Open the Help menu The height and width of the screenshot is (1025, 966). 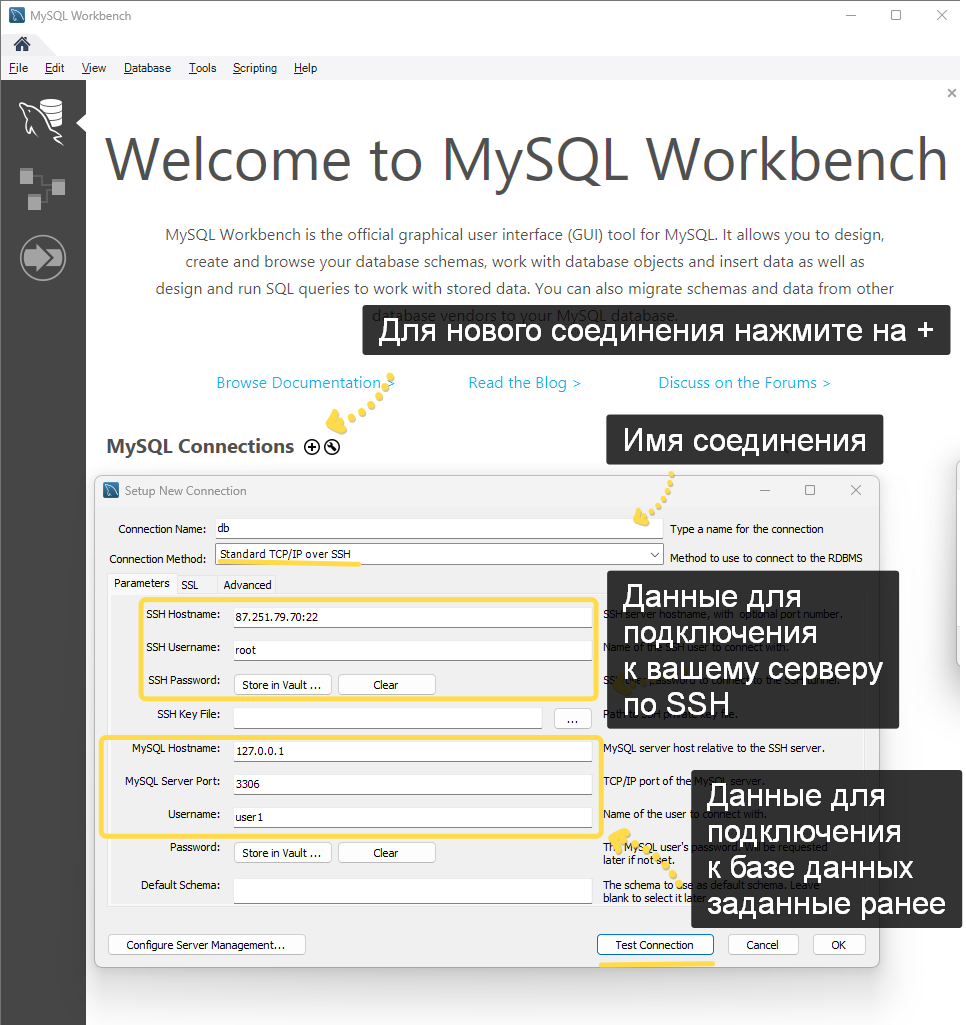click(305, 68)
